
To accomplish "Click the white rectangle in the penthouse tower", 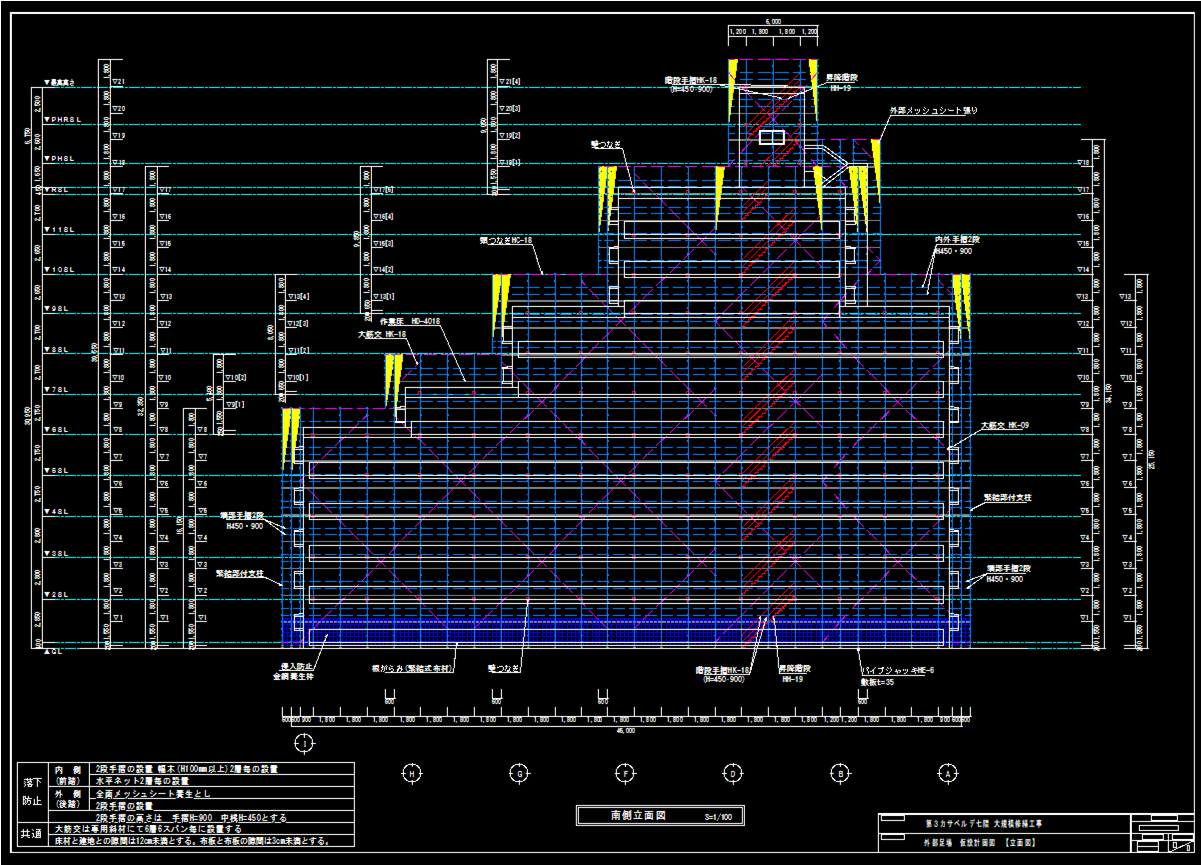I will (x=771, y=137).
